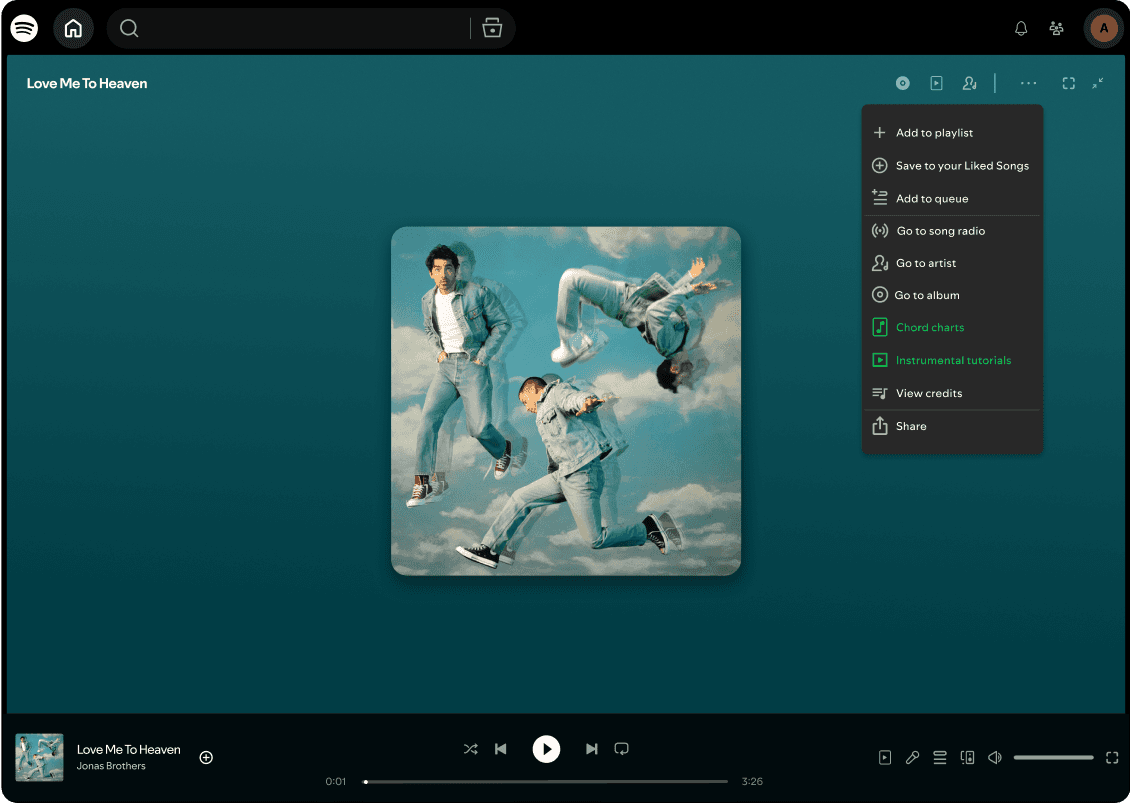The height and width of the screenshot is (803, 1130).
Task: Click the elapsed time 0:01
Action: pos(336,781)
